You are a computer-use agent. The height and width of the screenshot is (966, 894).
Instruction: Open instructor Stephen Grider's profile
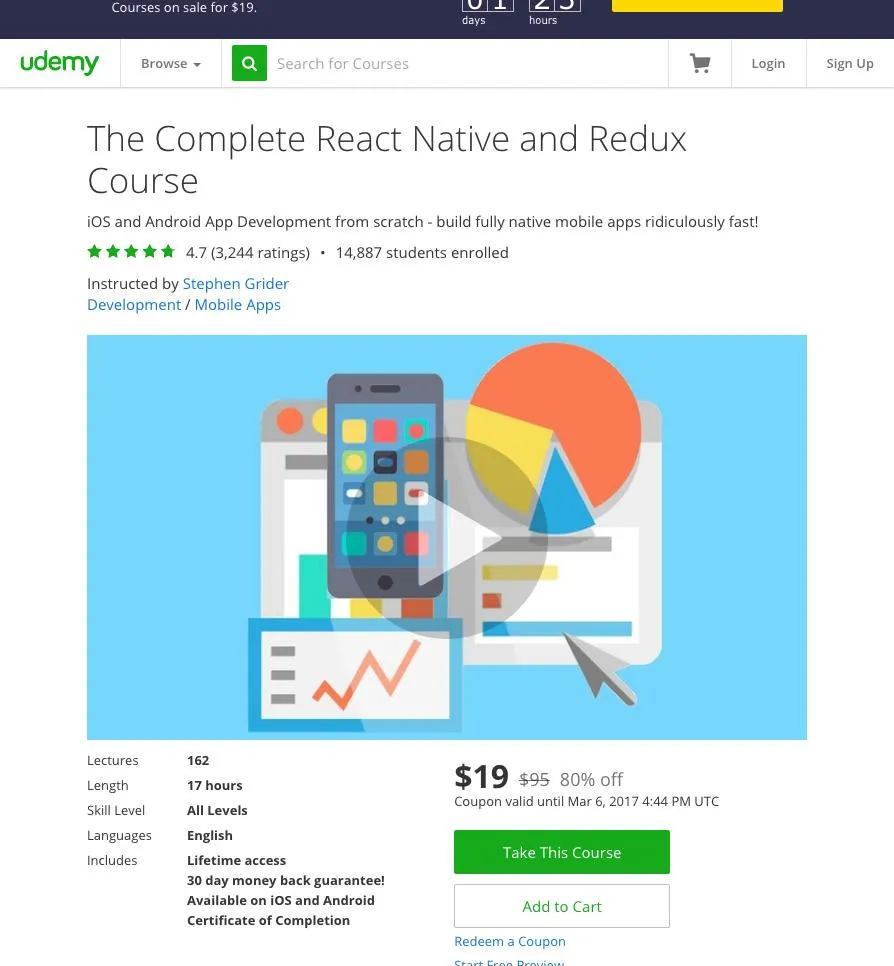tap(235, 283)
